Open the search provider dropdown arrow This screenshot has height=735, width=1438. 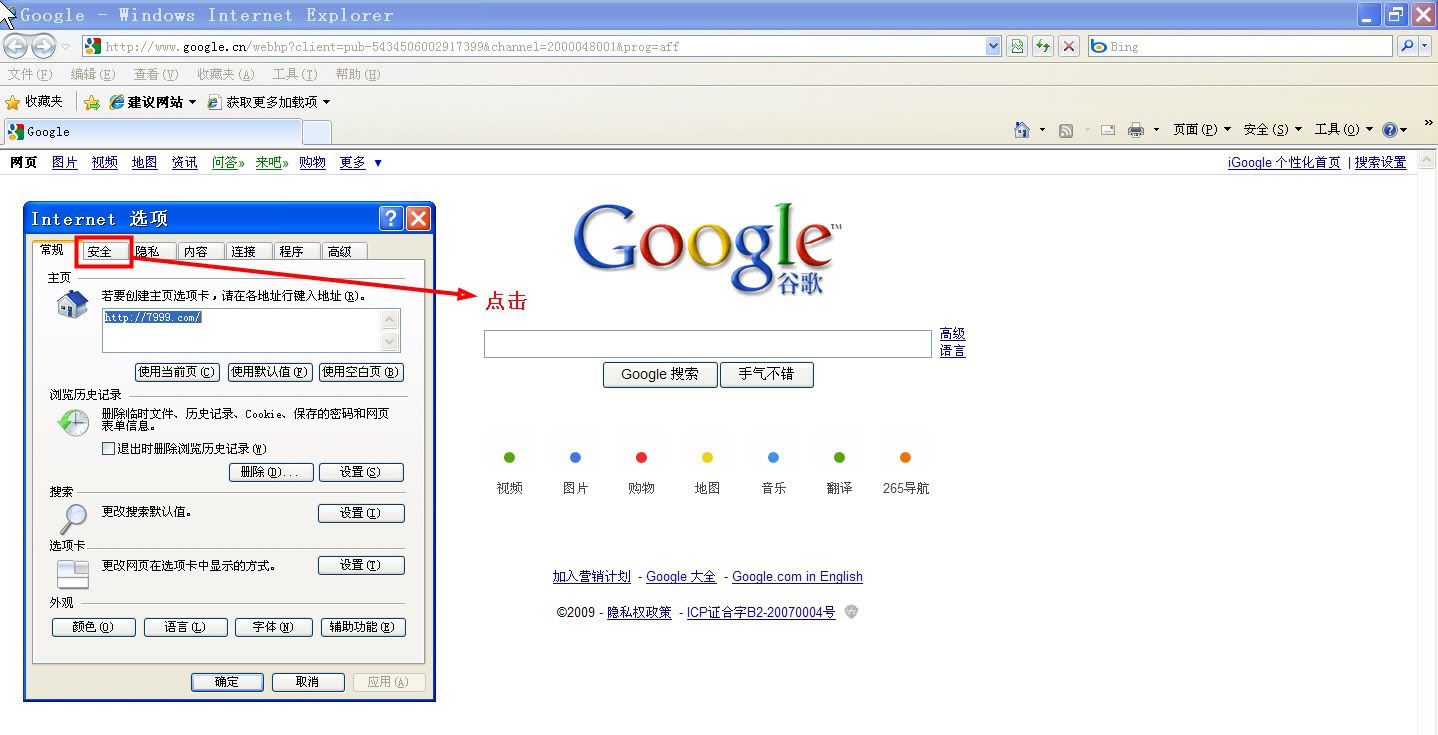1424,46
